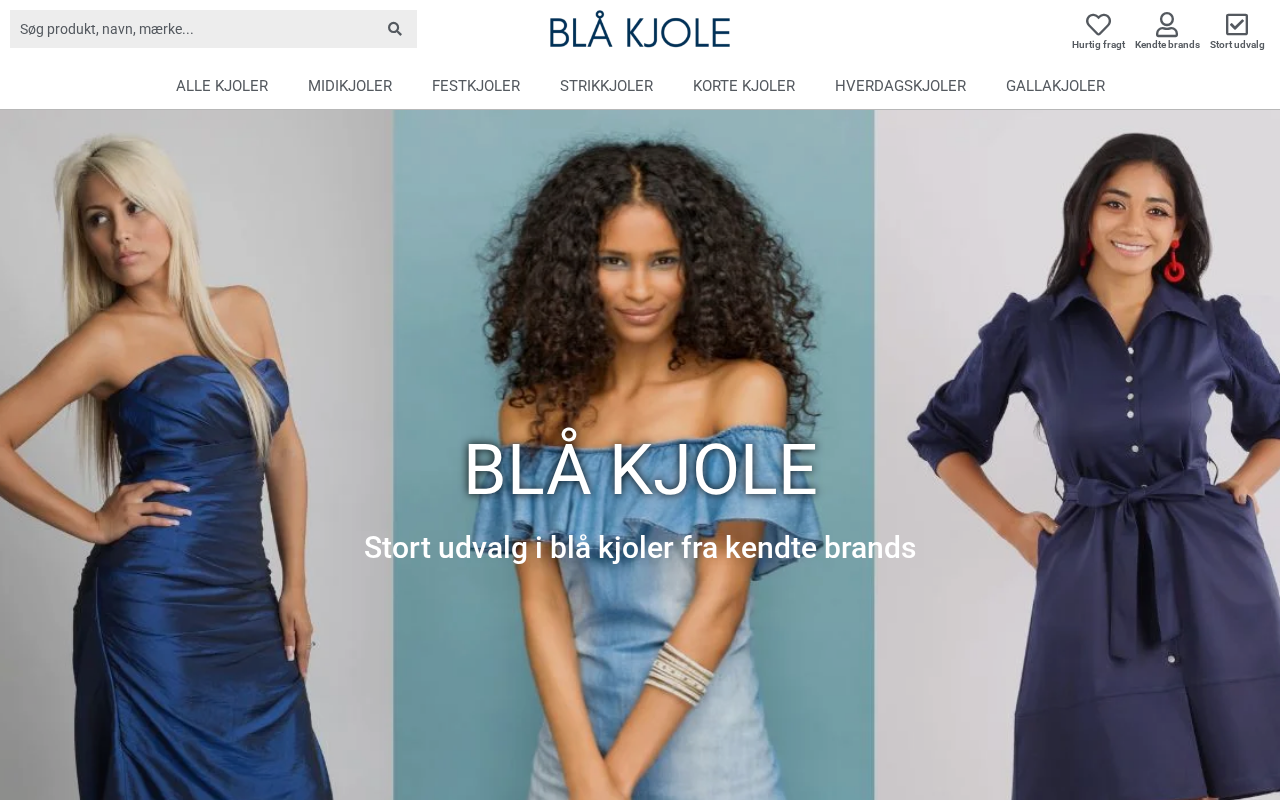This screenshot has width=1280, height=800.
Task: Click the Hurtig fragt label text
Action: [x=1098, y=45]
